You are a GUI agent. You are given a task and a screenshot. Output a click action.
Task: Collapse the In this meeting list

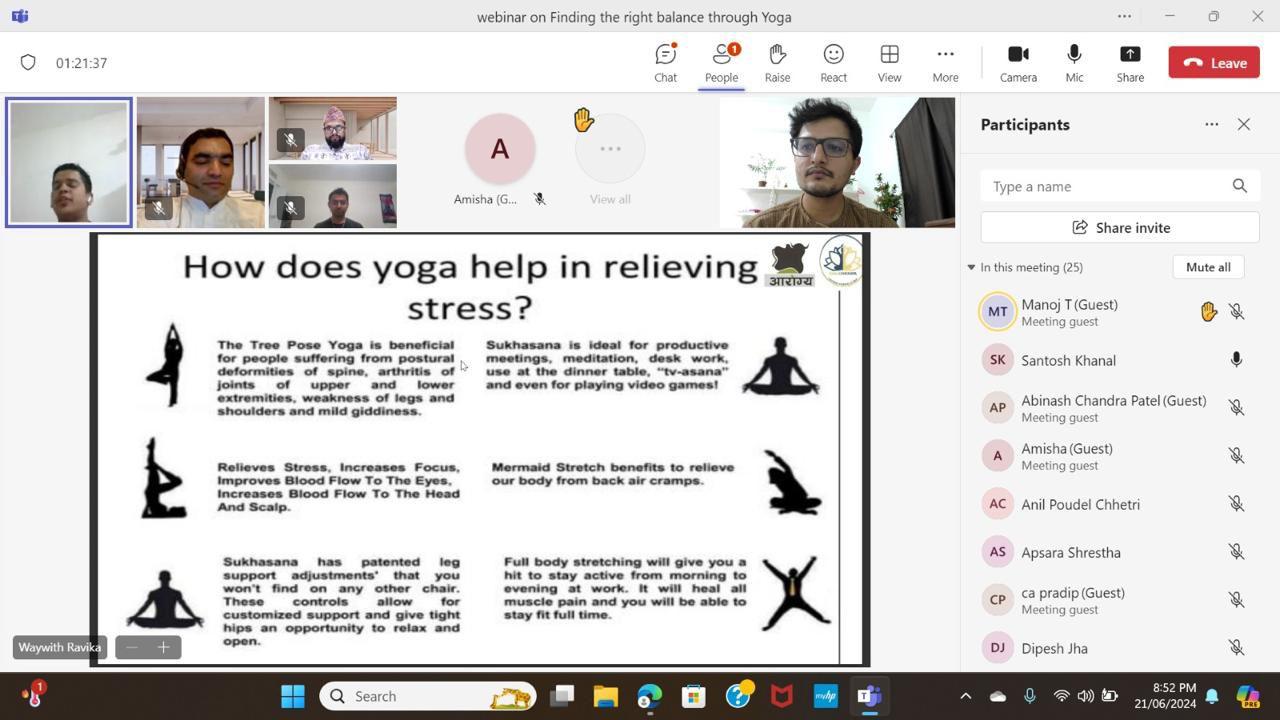pyautogui.click(x=971, y=267)
